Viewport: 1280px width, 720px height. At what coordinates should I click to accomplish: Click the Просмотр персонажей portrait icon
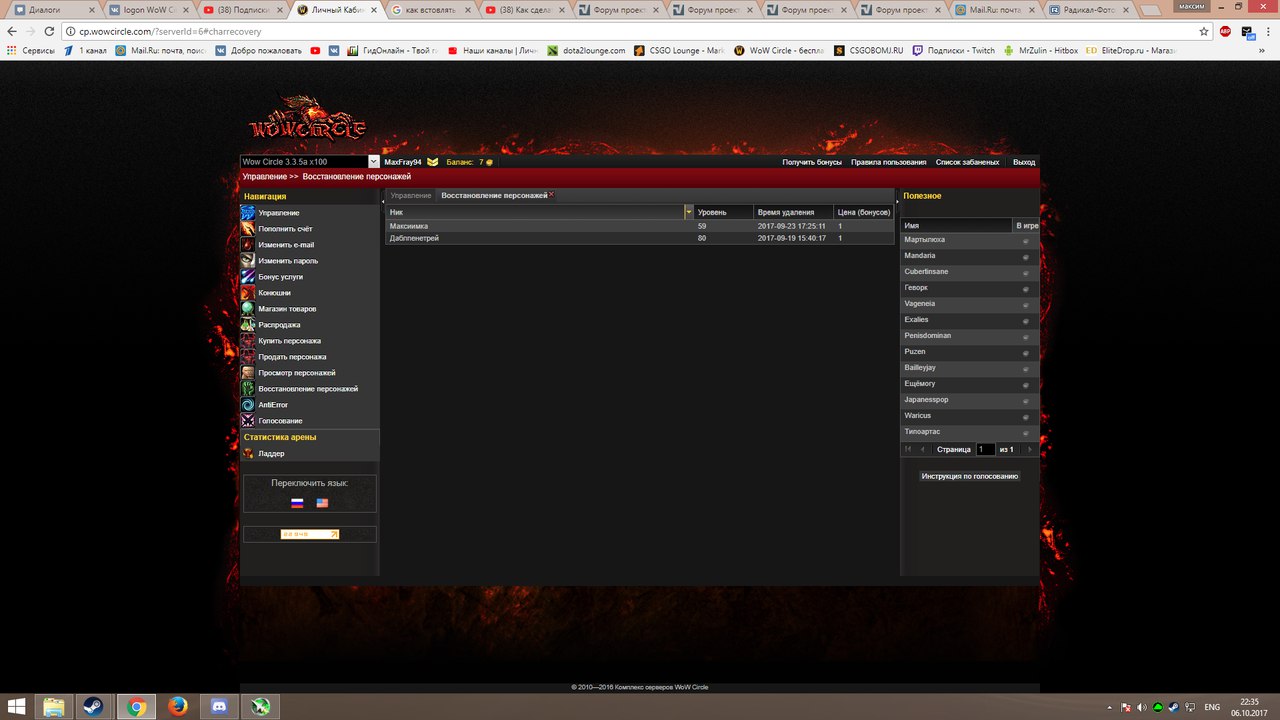tap(247, 373)
